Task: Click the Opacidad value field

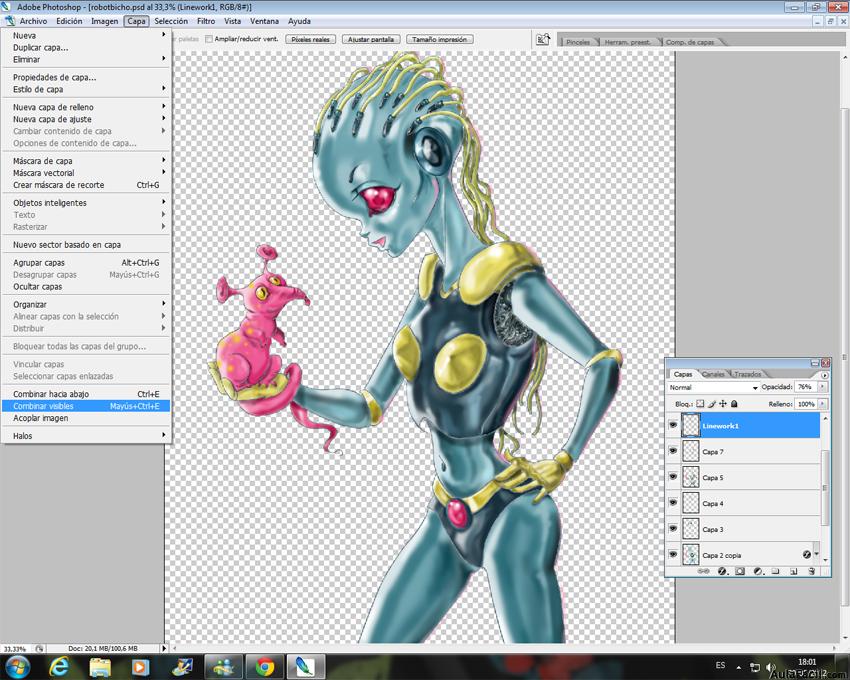Action: point(806,387)
